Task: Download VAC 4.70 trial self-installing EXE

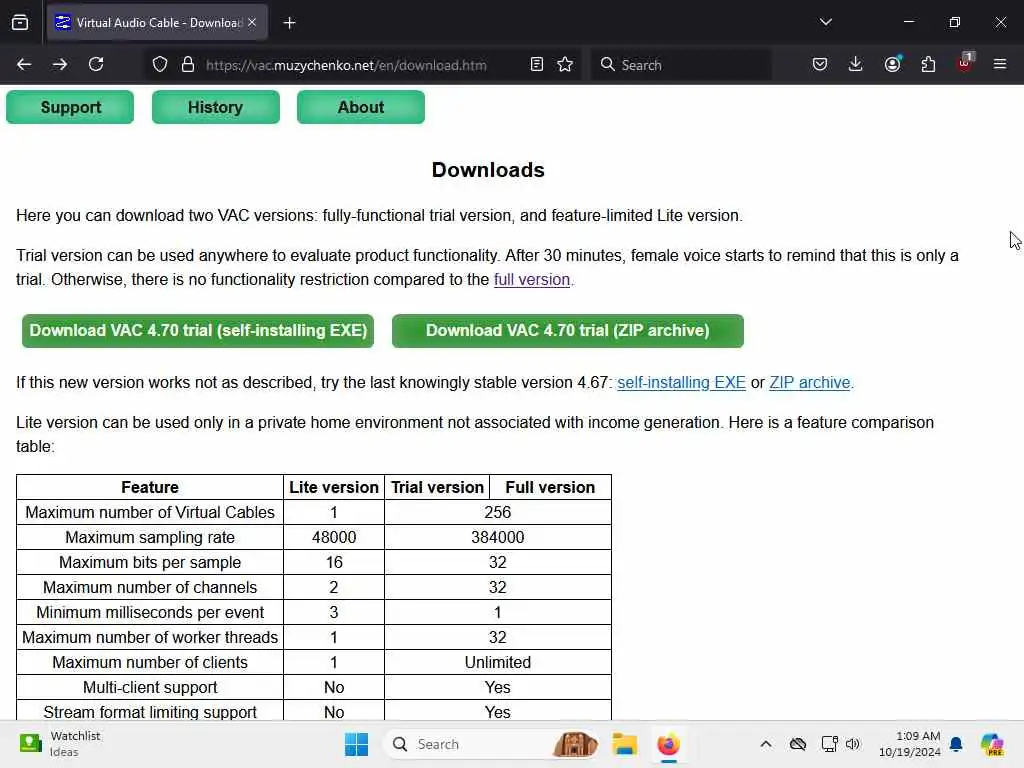Action: pyautogui.click(x=198, y=330)
